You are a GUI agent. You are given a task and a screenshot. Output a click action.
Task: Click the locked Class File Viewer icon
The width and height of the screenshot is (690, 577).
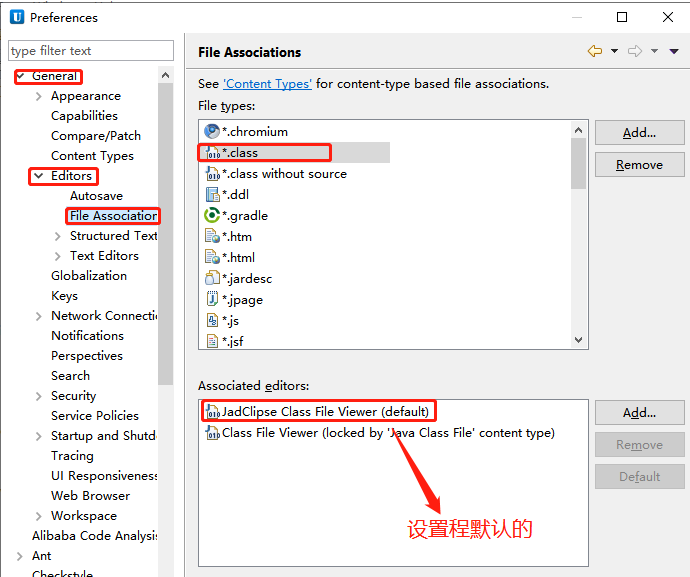pyautogui.click(x=213, y=433)
